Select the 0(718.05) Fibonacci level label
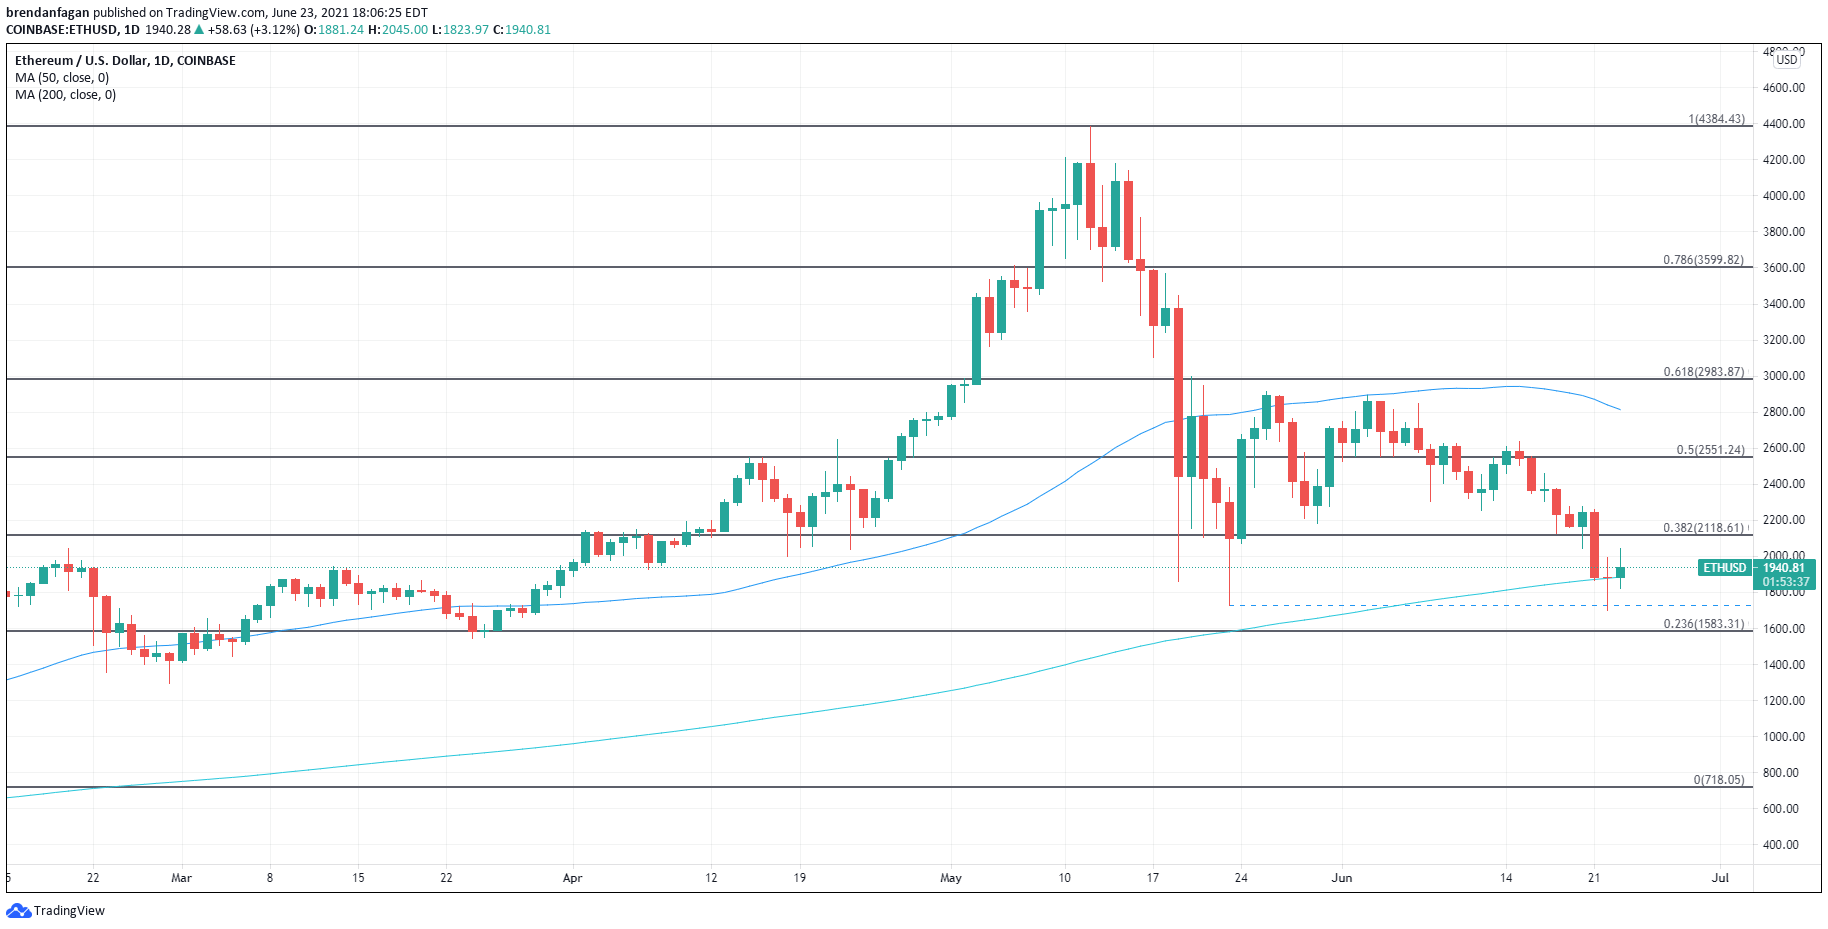The image size is (1828, 929). [1719, 780]
